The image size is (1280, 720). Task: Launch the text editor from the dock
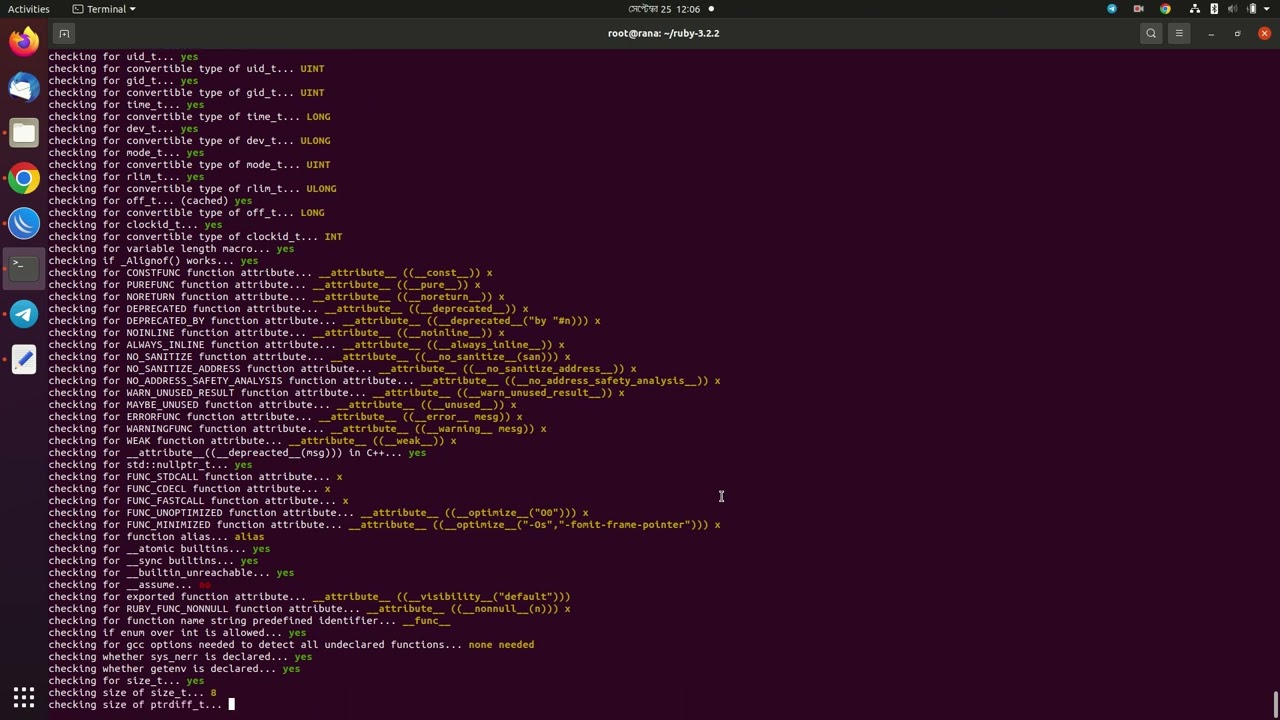[x=24, y=359]
